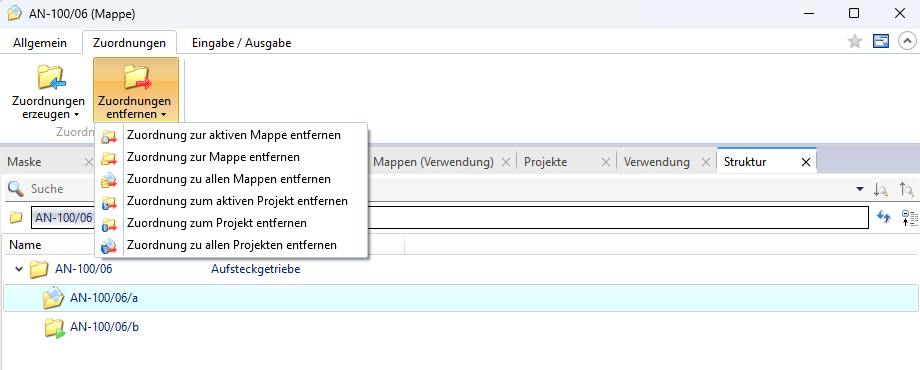
Task: Click the Zuordnungen entfernen ribbon button
Action: coord(135,90)
